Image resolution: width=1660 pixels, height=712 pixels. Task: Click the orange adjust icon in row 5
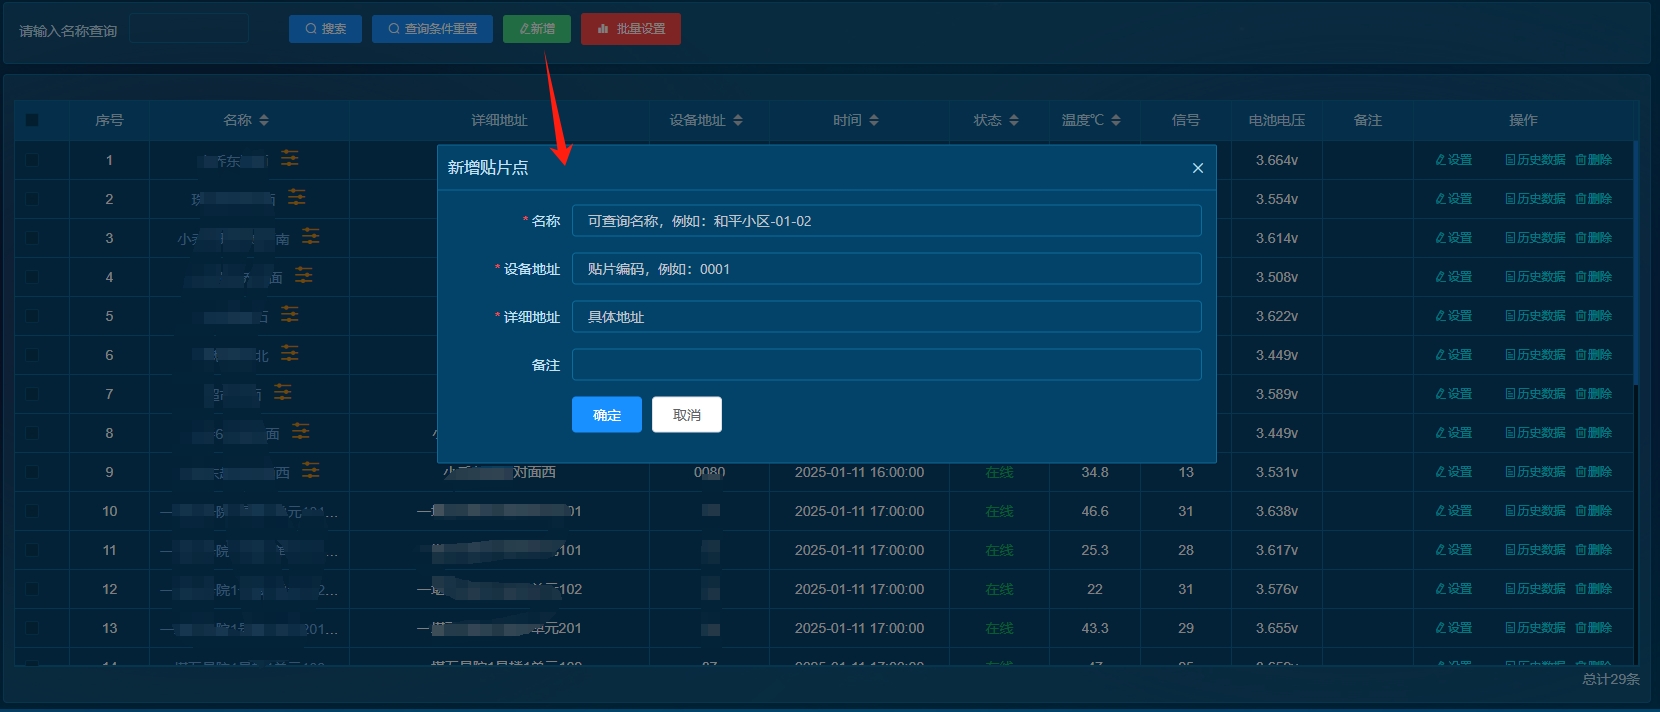pos(289,315)
